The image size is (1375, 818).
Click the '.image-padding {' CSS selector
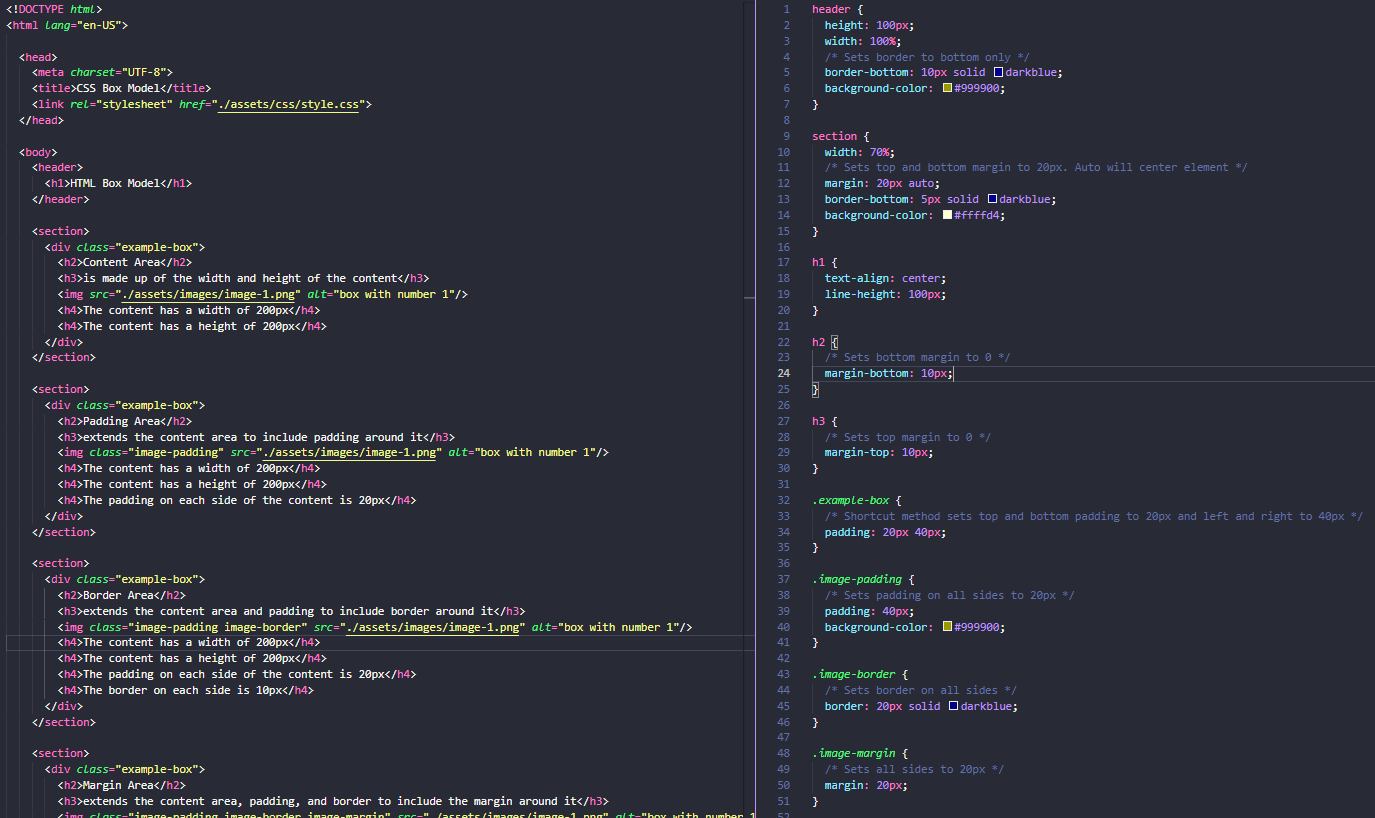tap(863, 579)
